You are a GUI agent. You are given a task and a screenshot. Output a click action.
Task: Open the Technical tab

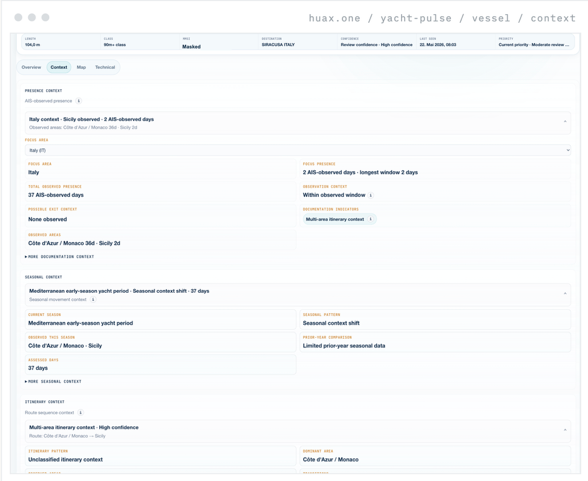point(105,67)
